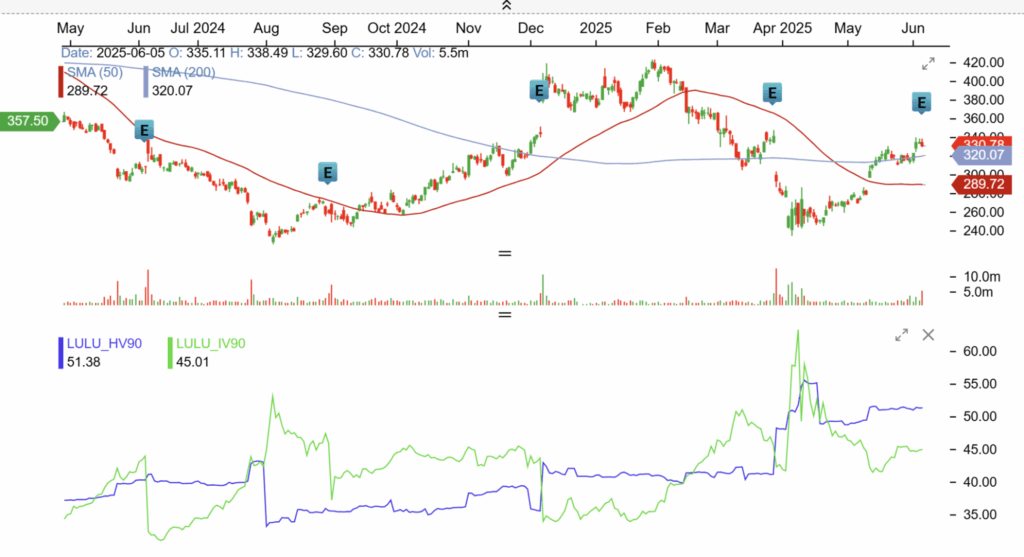
Task: Click the LULU_IV90 legend label
Action: tap(211, 343)
